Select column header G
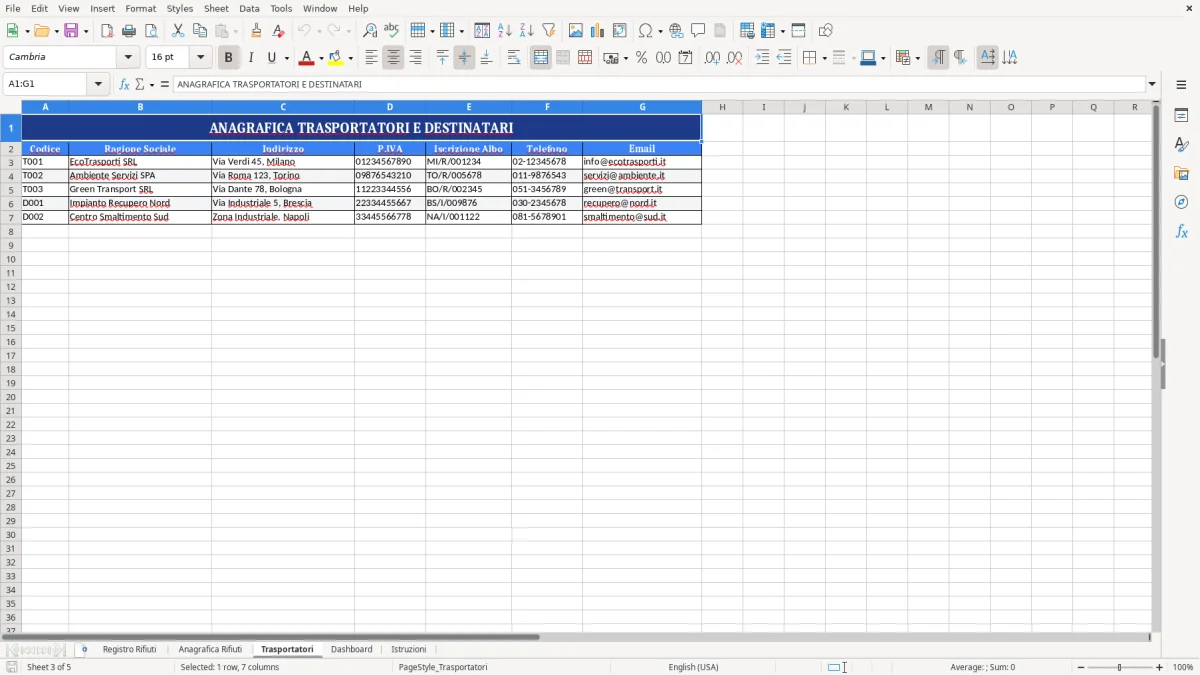 coord(642,107)
